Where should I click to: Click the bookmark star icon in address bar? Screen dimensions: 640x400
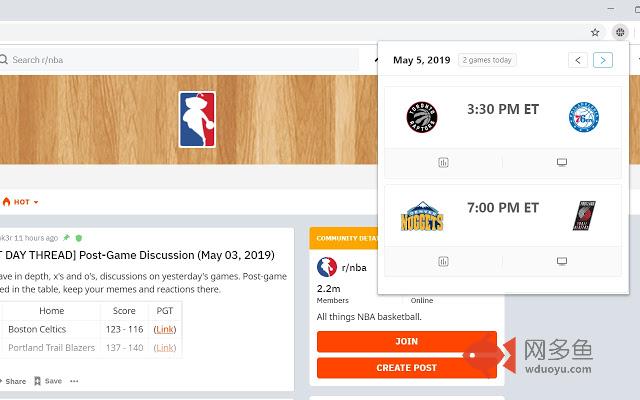(595, 32)
